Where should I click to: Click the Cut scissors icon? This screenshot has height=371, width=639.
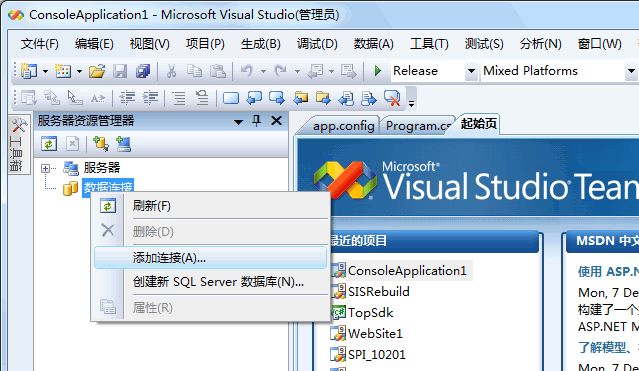click(172, 71)
